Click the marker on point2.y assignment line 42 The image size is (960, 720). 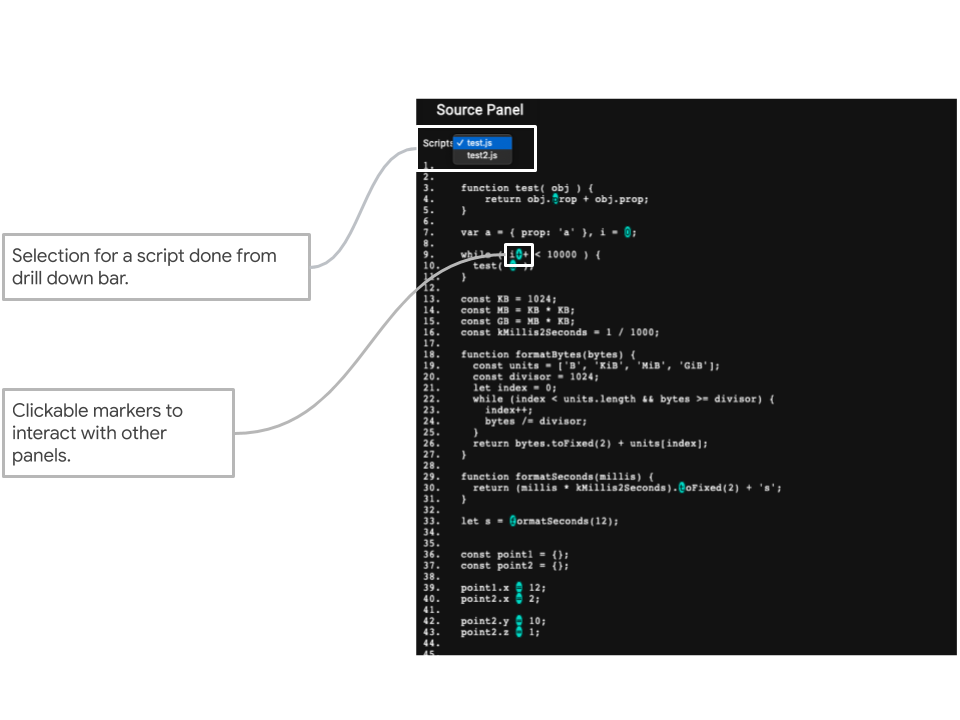(x=519, y=621)
